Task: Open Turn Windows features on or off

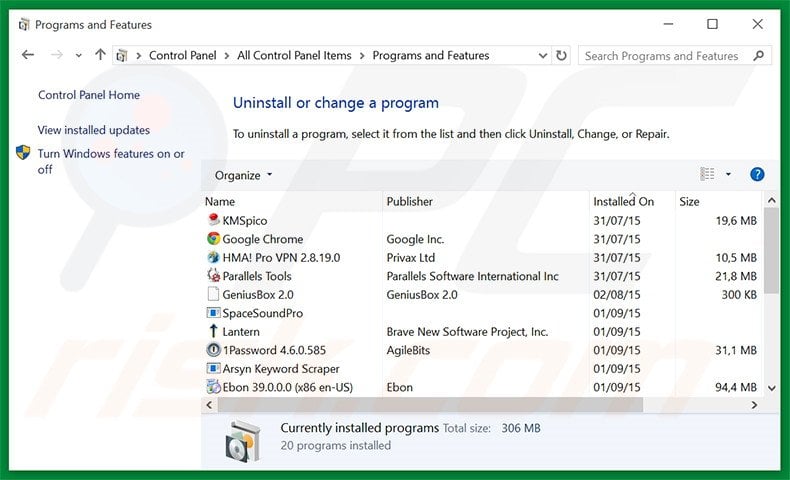Action: 111,161
